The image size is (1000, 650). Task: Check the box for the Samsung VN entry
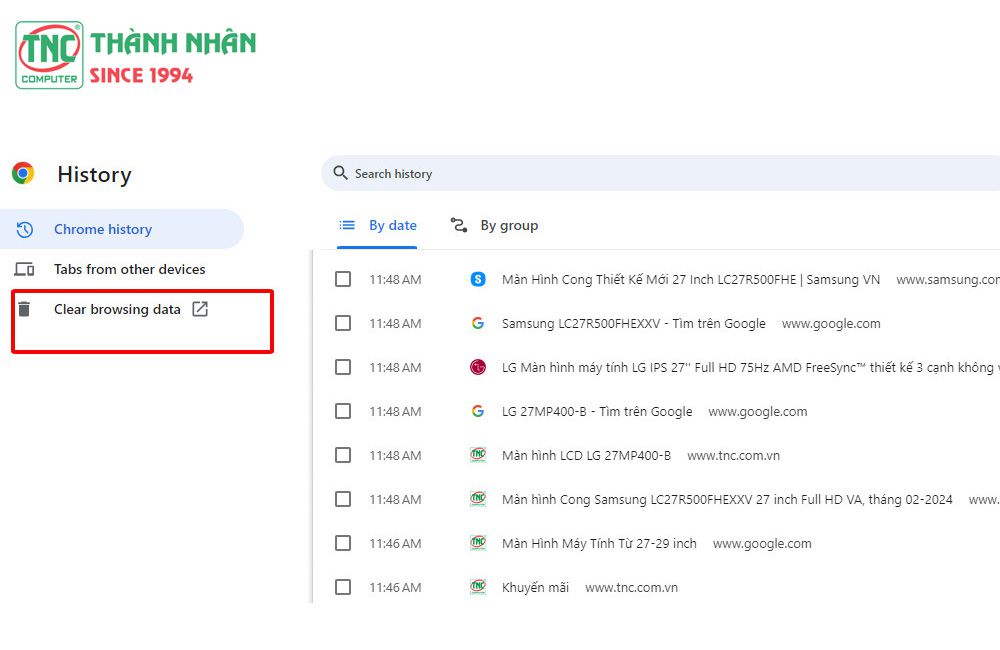click(343, 279)
